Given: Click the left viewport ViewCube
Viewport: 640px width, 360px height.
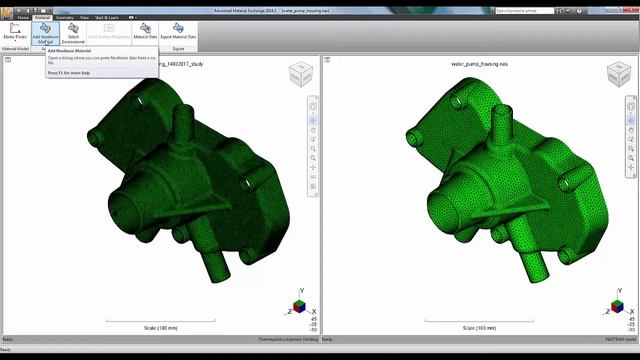Looking at the screenshot, I should click(x=301, y=74).
